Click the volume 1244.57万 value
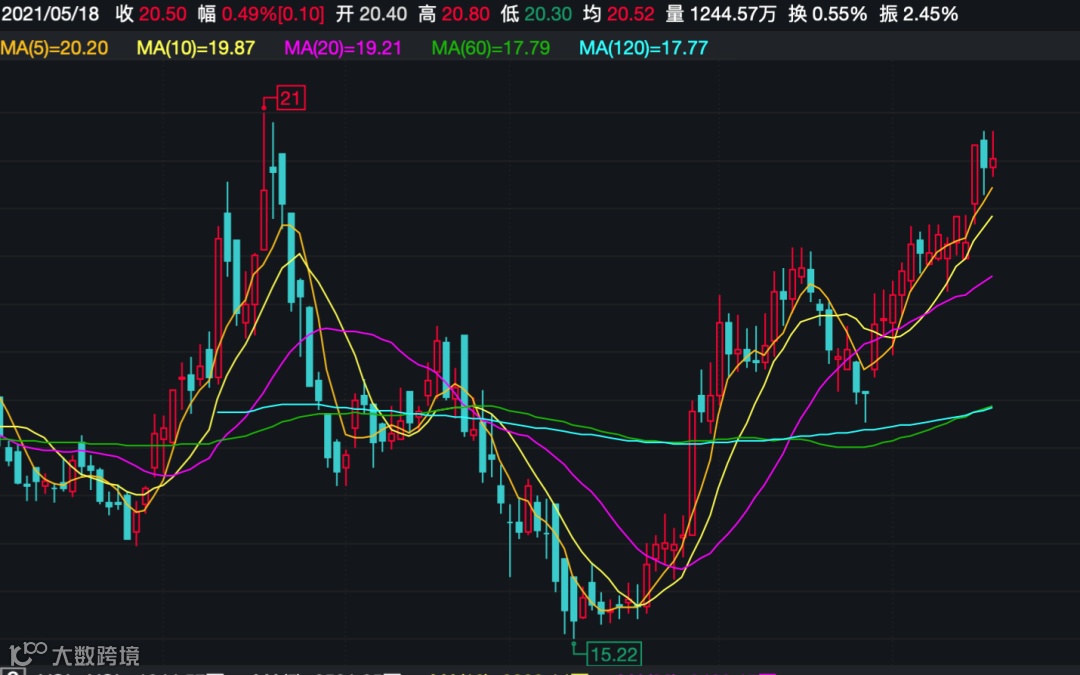The image size is (1080, 675). point(733,14)
